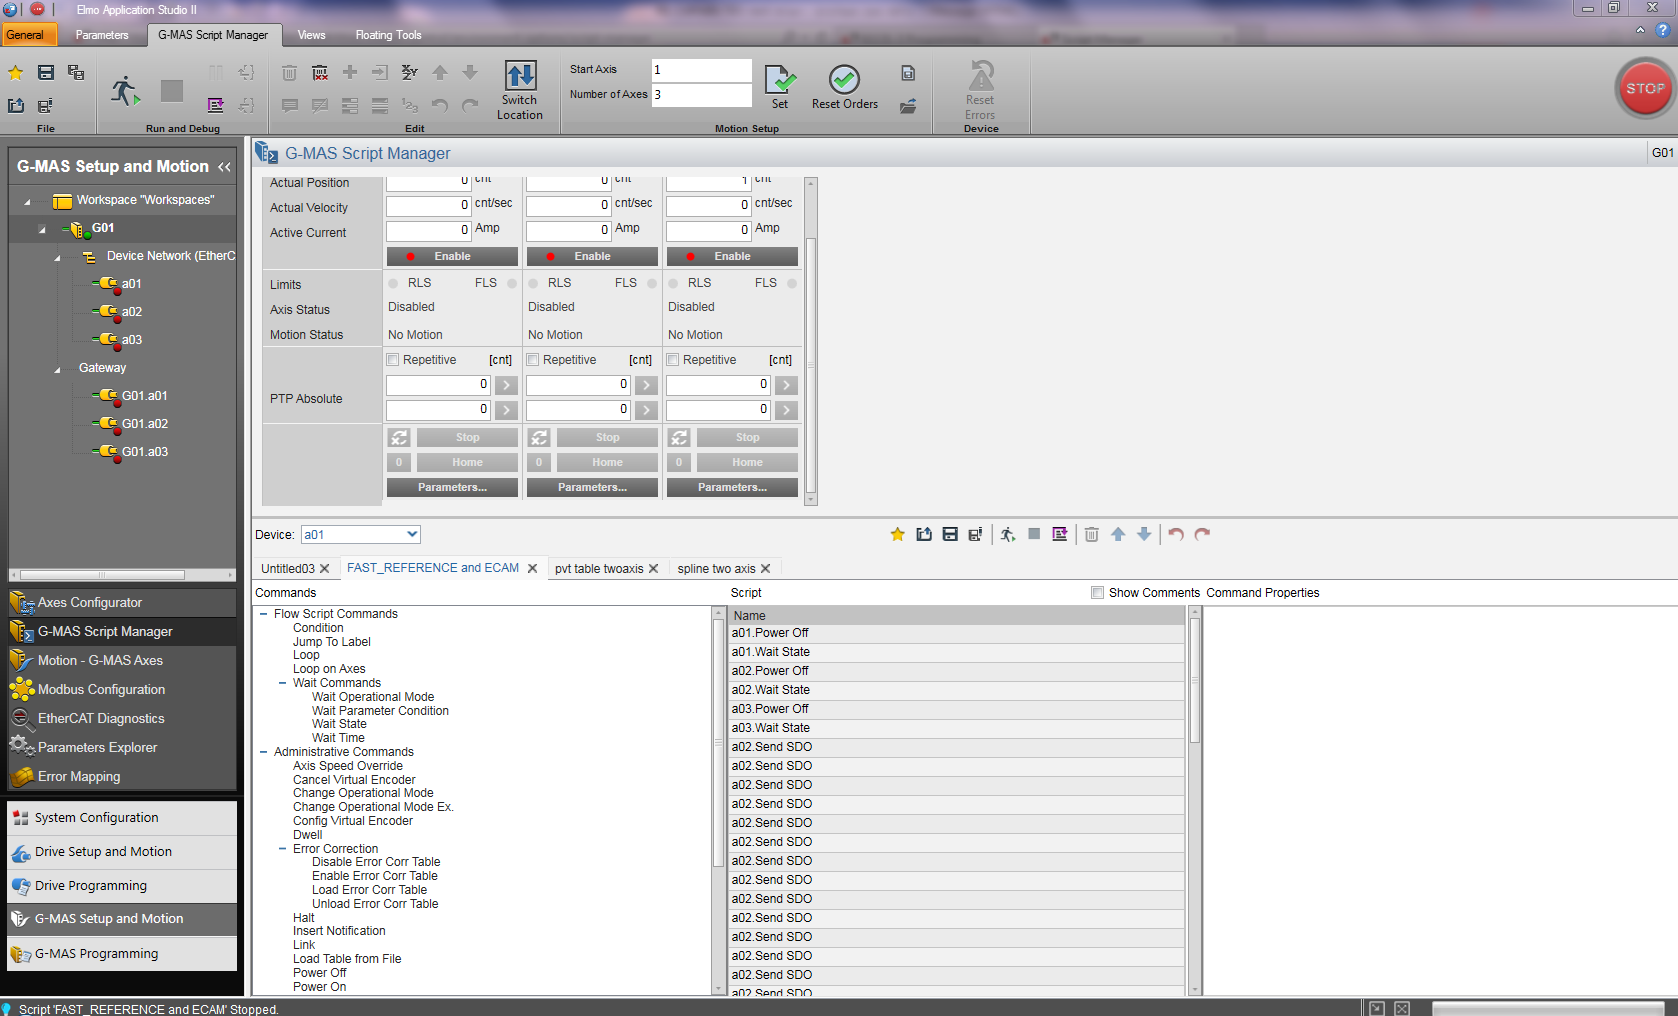Run the script using the ribbon's running-man icon
Screen dimensions: 1678x1016
(125, 90)
